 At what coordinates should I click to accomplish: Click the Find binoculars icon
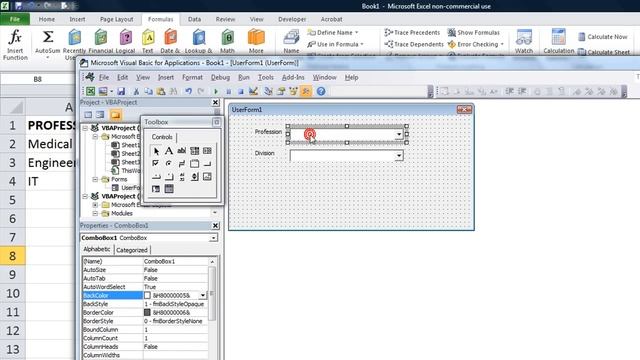point(173,91)
